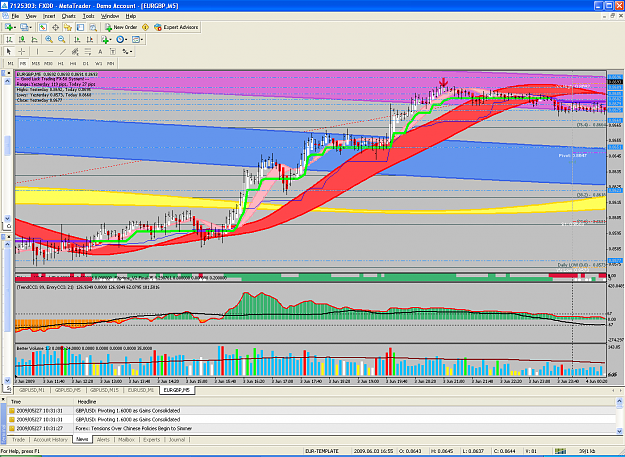
Task: Open the Charts menu
Action: 69,16
